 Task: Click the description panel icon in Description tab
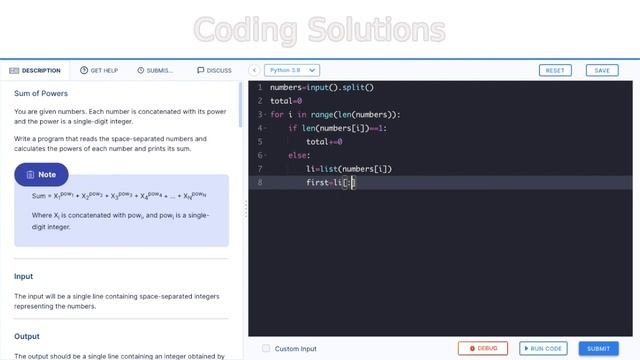click(x=14, y=71)
